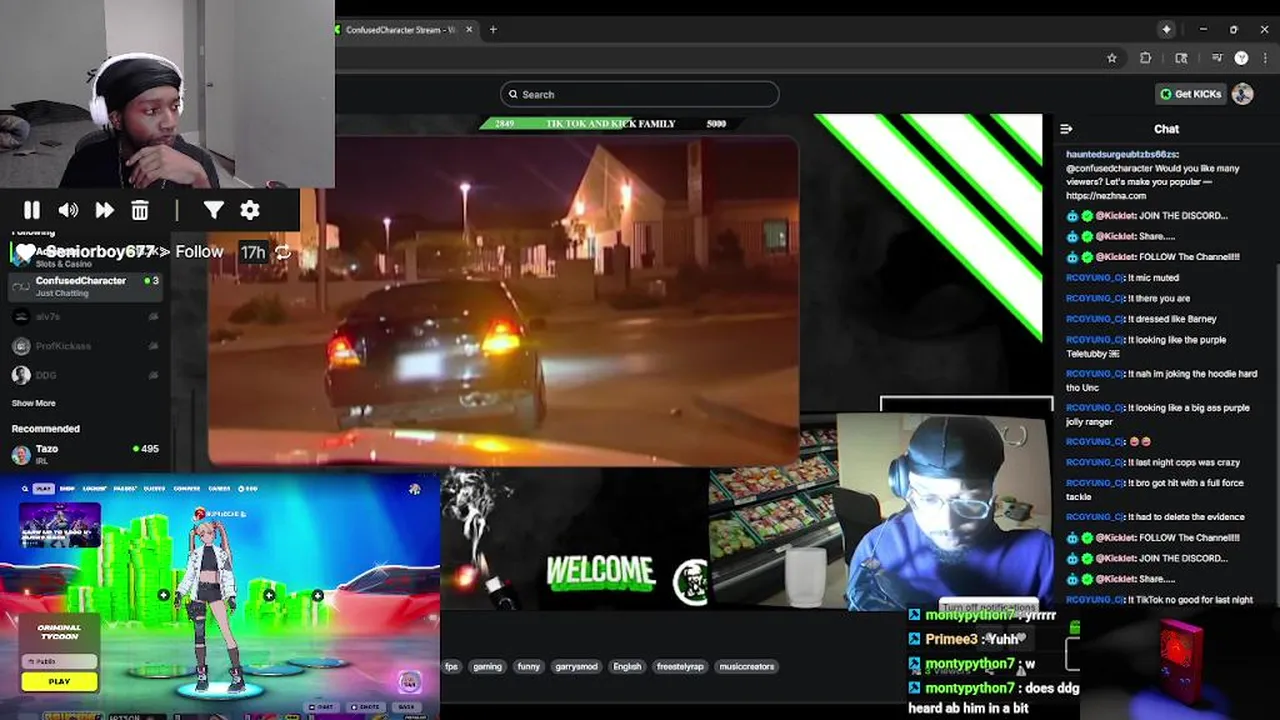Viewport: 1280px width, 720px height.
Task: Click the Primee3 Yuhh overlay chat line
Action: point(967,639)
